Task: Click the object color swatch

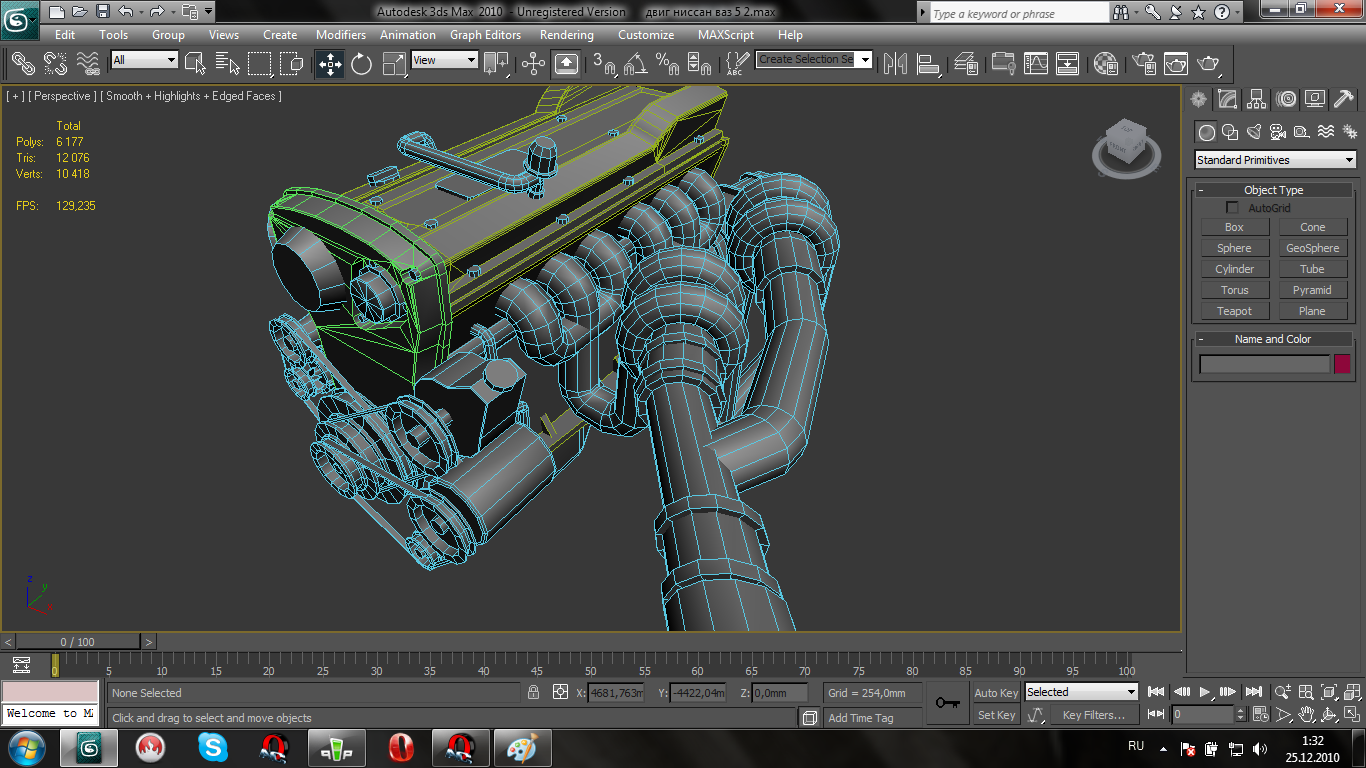Action: (1342, 365)
